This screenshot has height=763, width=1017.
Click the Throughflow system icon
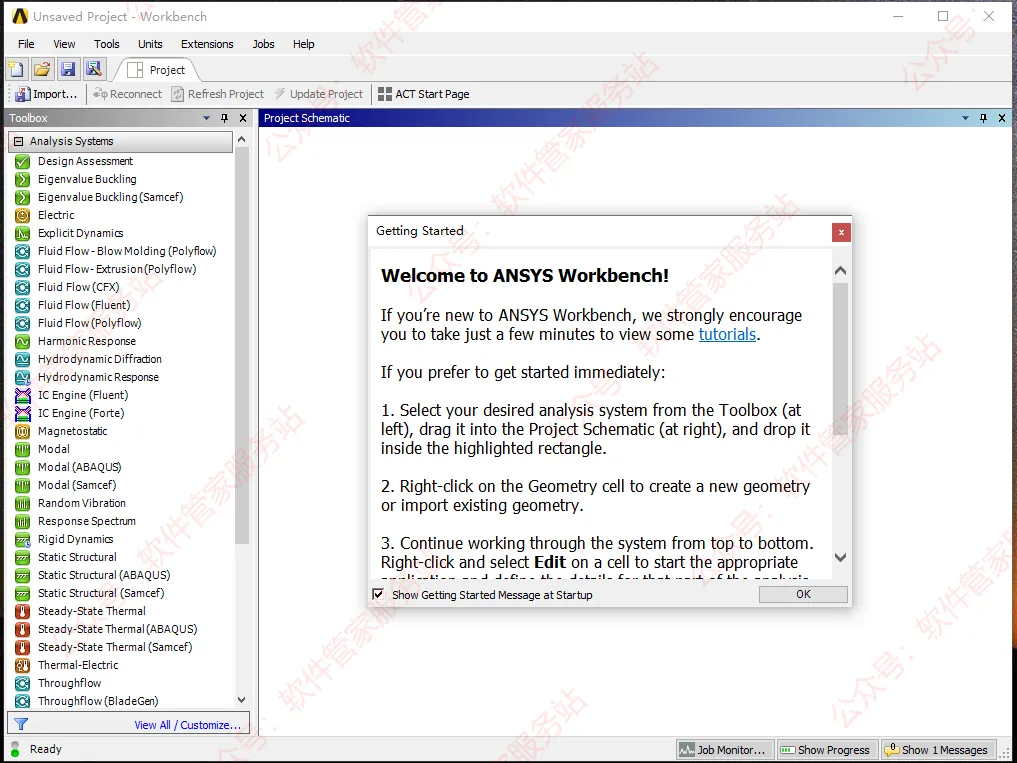pos(23,683)
